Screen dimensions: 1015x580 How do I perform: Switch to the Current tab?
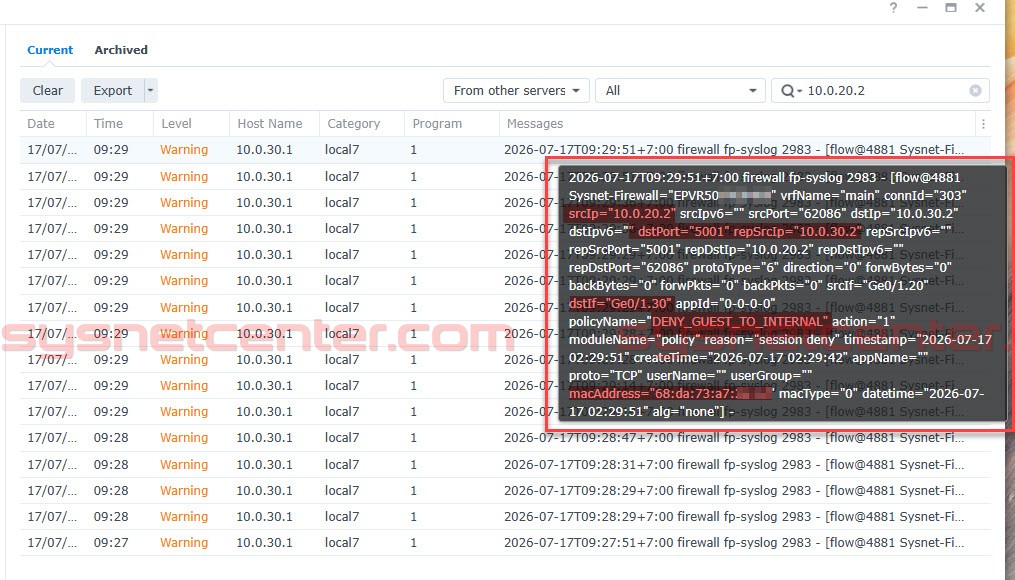[x=50, y=50]
